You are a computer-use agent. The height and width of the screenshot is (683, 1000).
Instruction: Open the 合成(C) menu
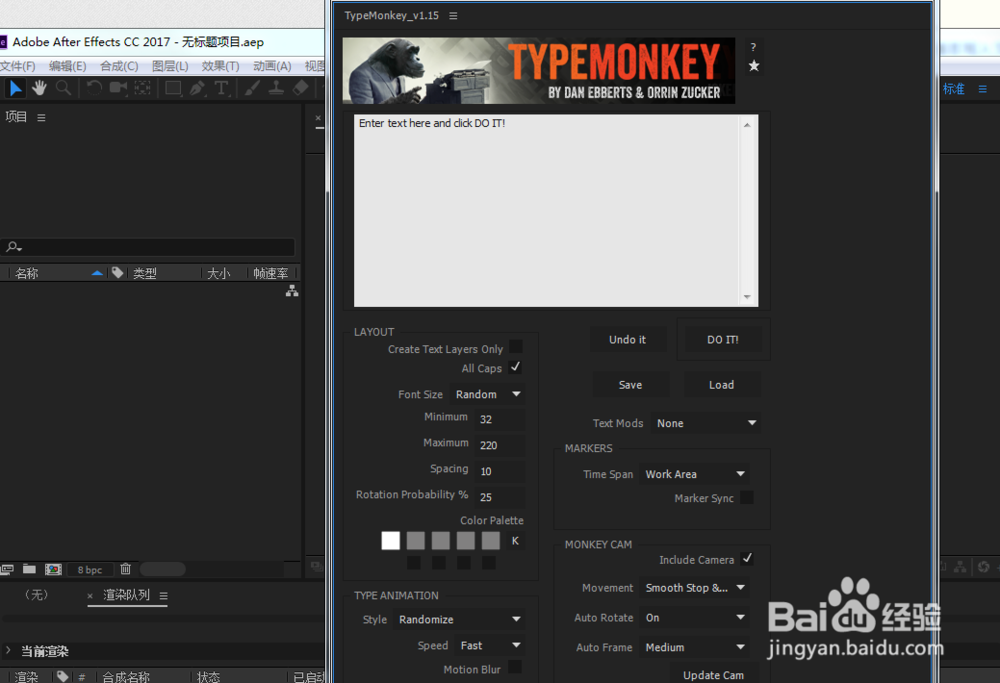(x=119, y=66)
